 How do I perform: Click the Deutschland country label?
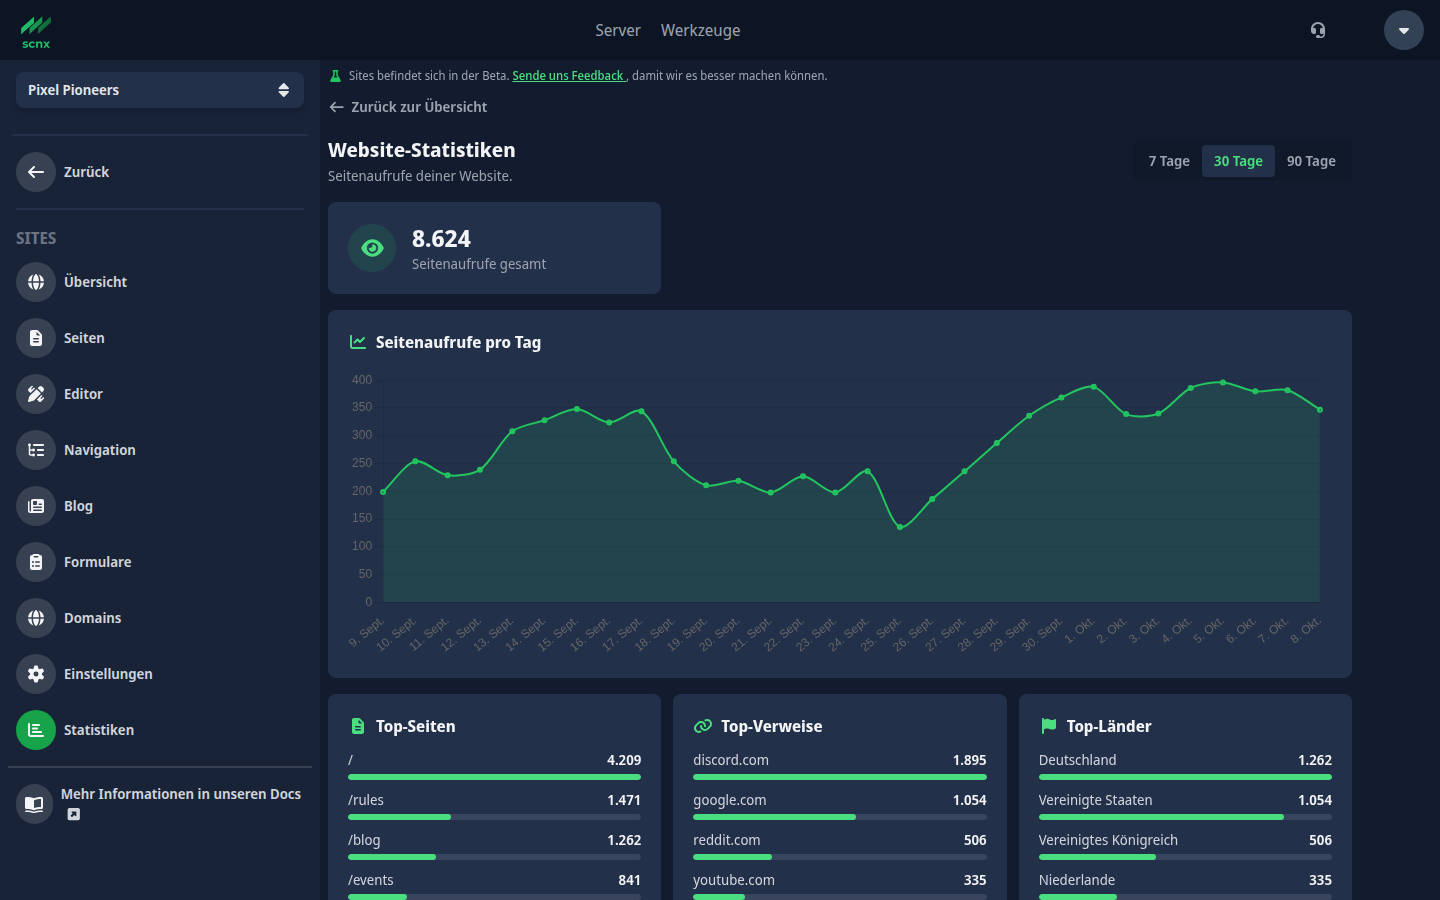(1077, 760)
